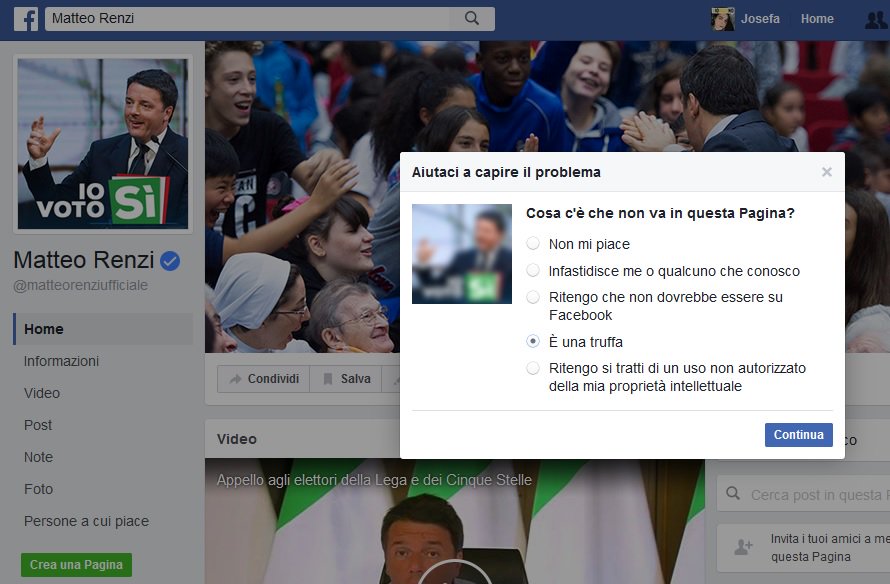
Task: Select 'Infastidisce me o qualcuno che conosco'
Action: (x=532, y=270)
